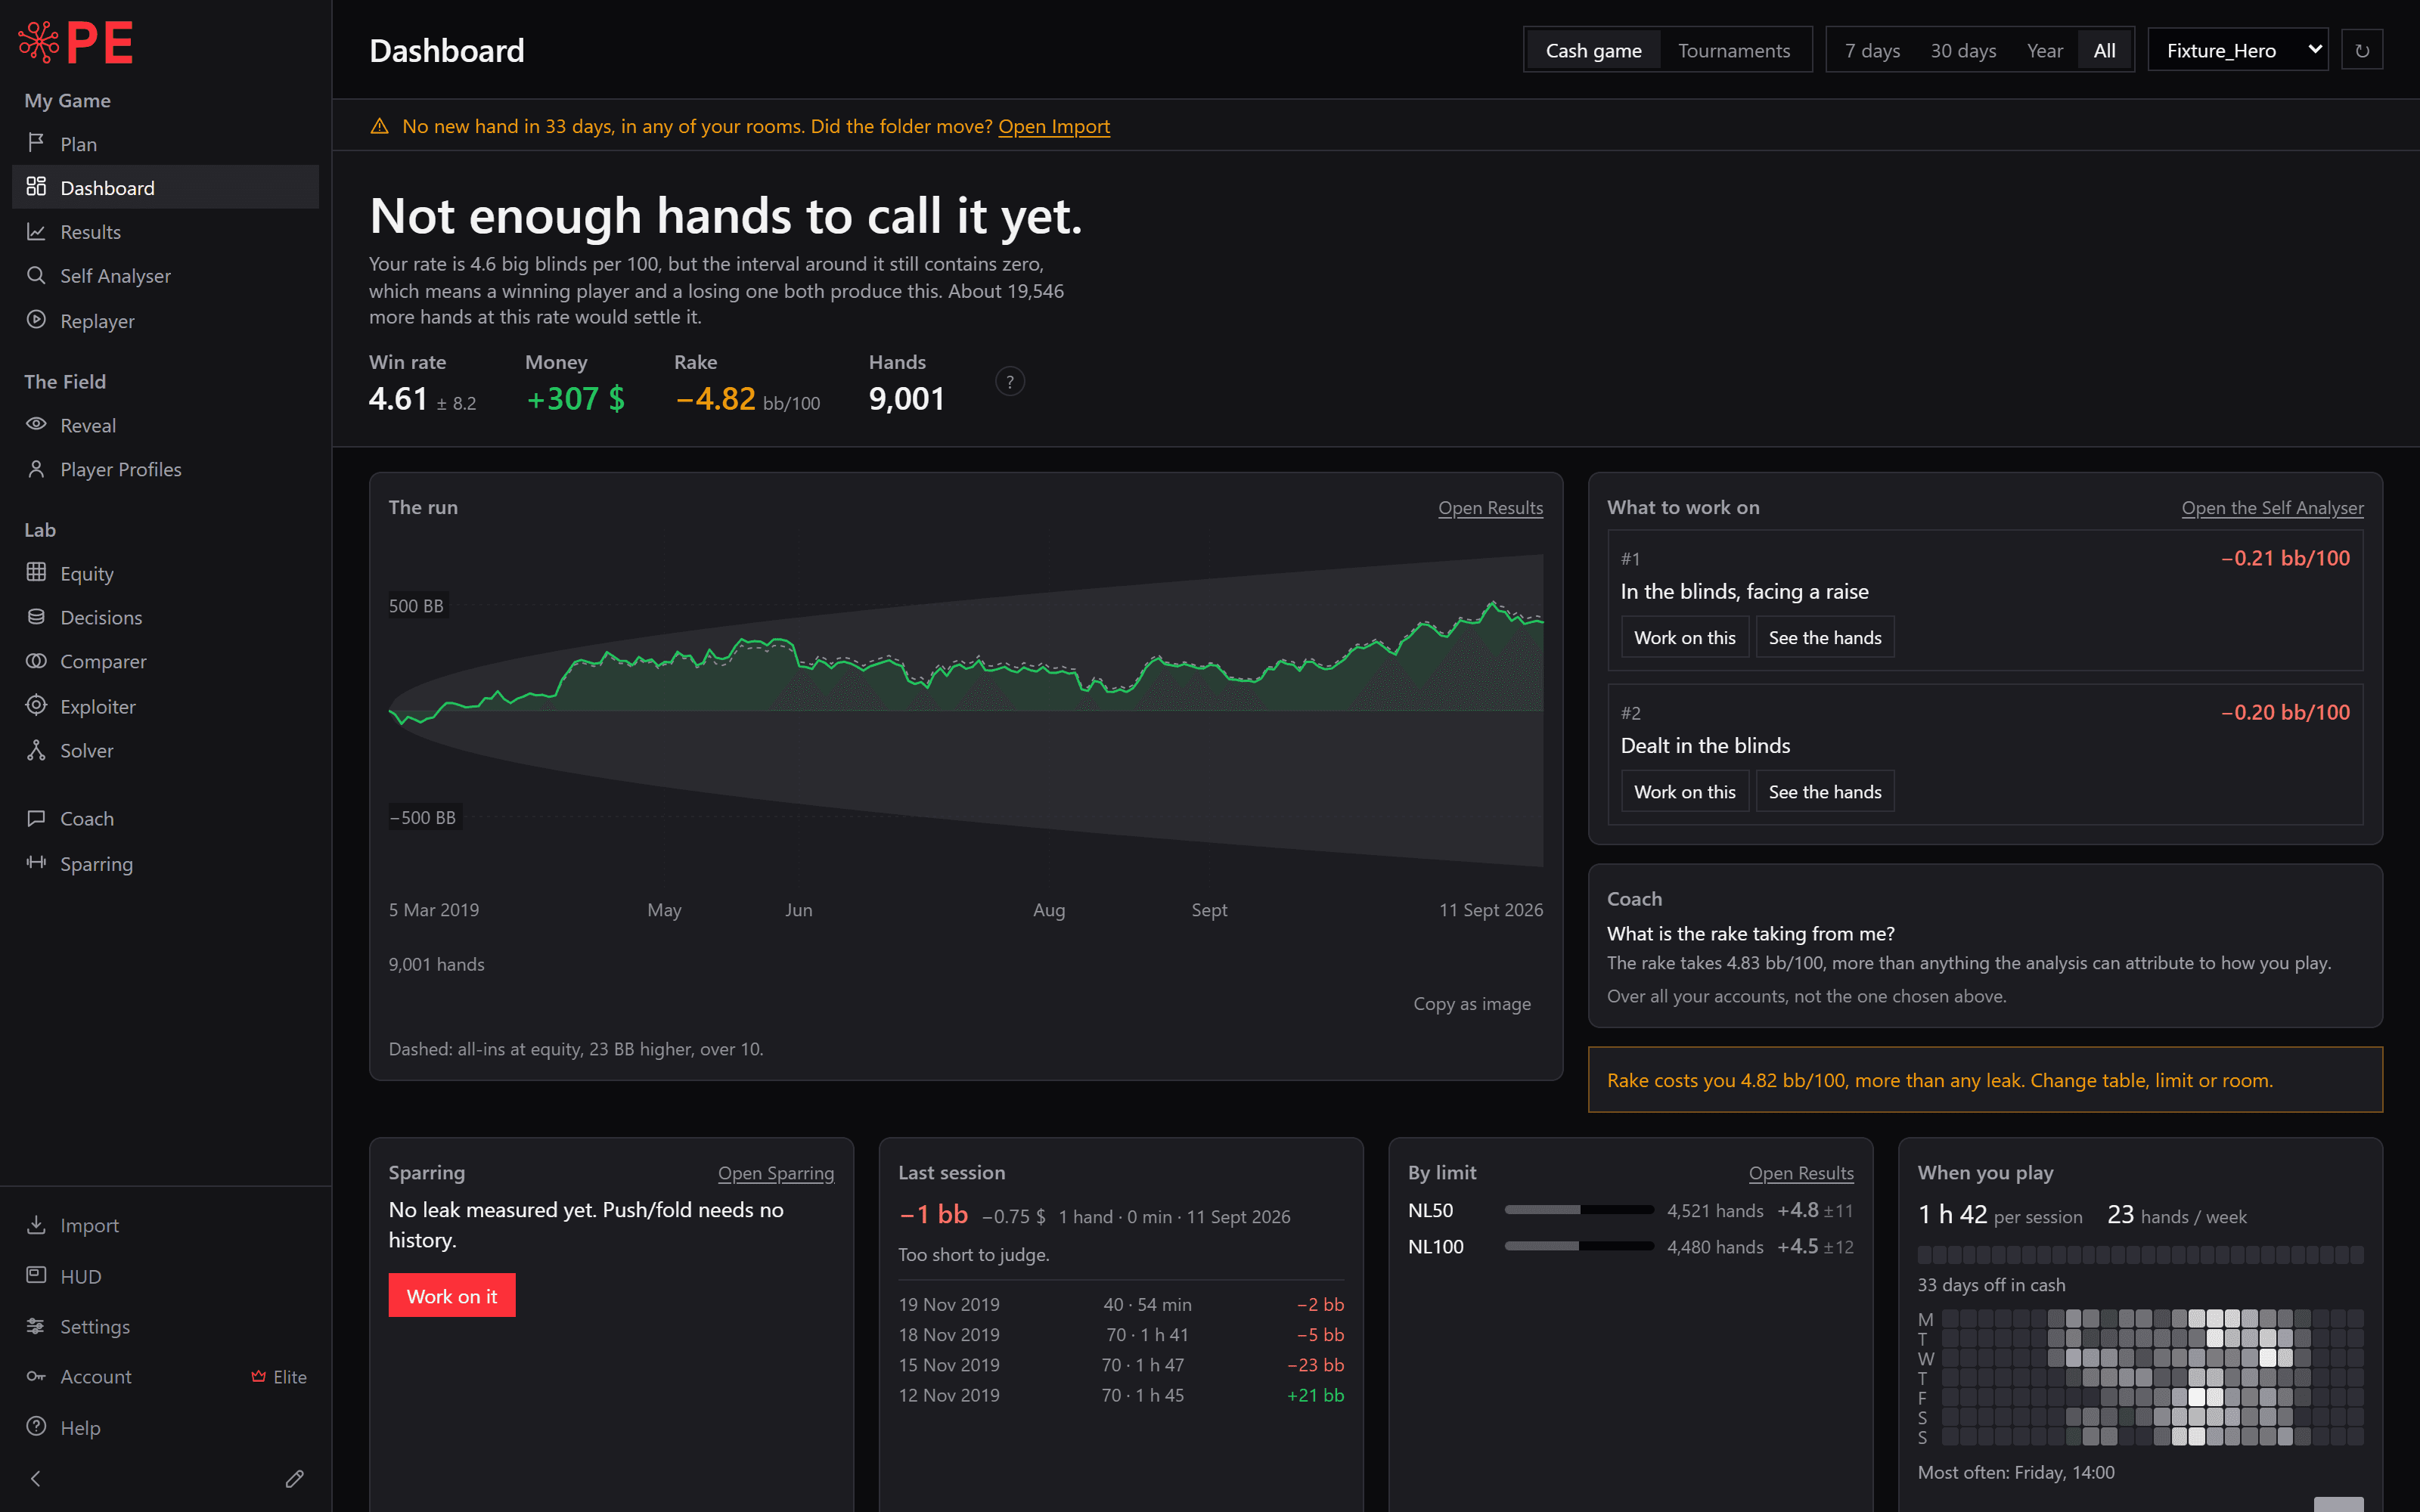Open the HUD icon

[36, 1275]
